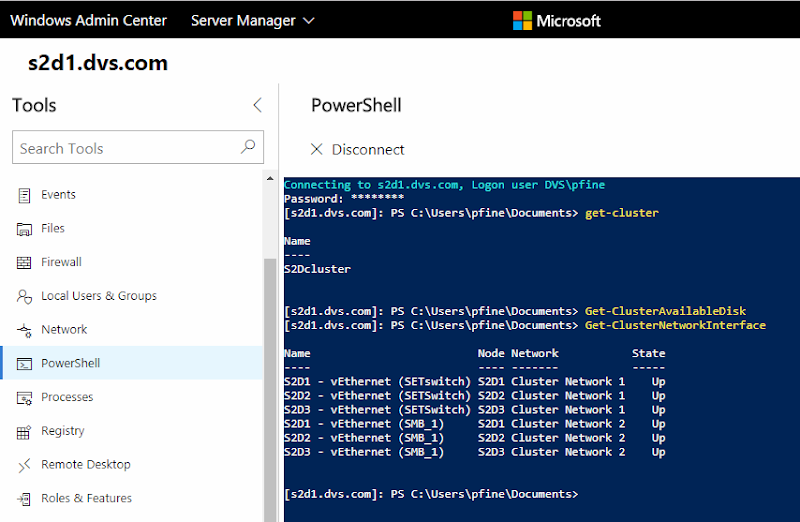800x522 pixels.
Task: Collapse the Tools panel with the chevron
Action: [x=257, y=105]
